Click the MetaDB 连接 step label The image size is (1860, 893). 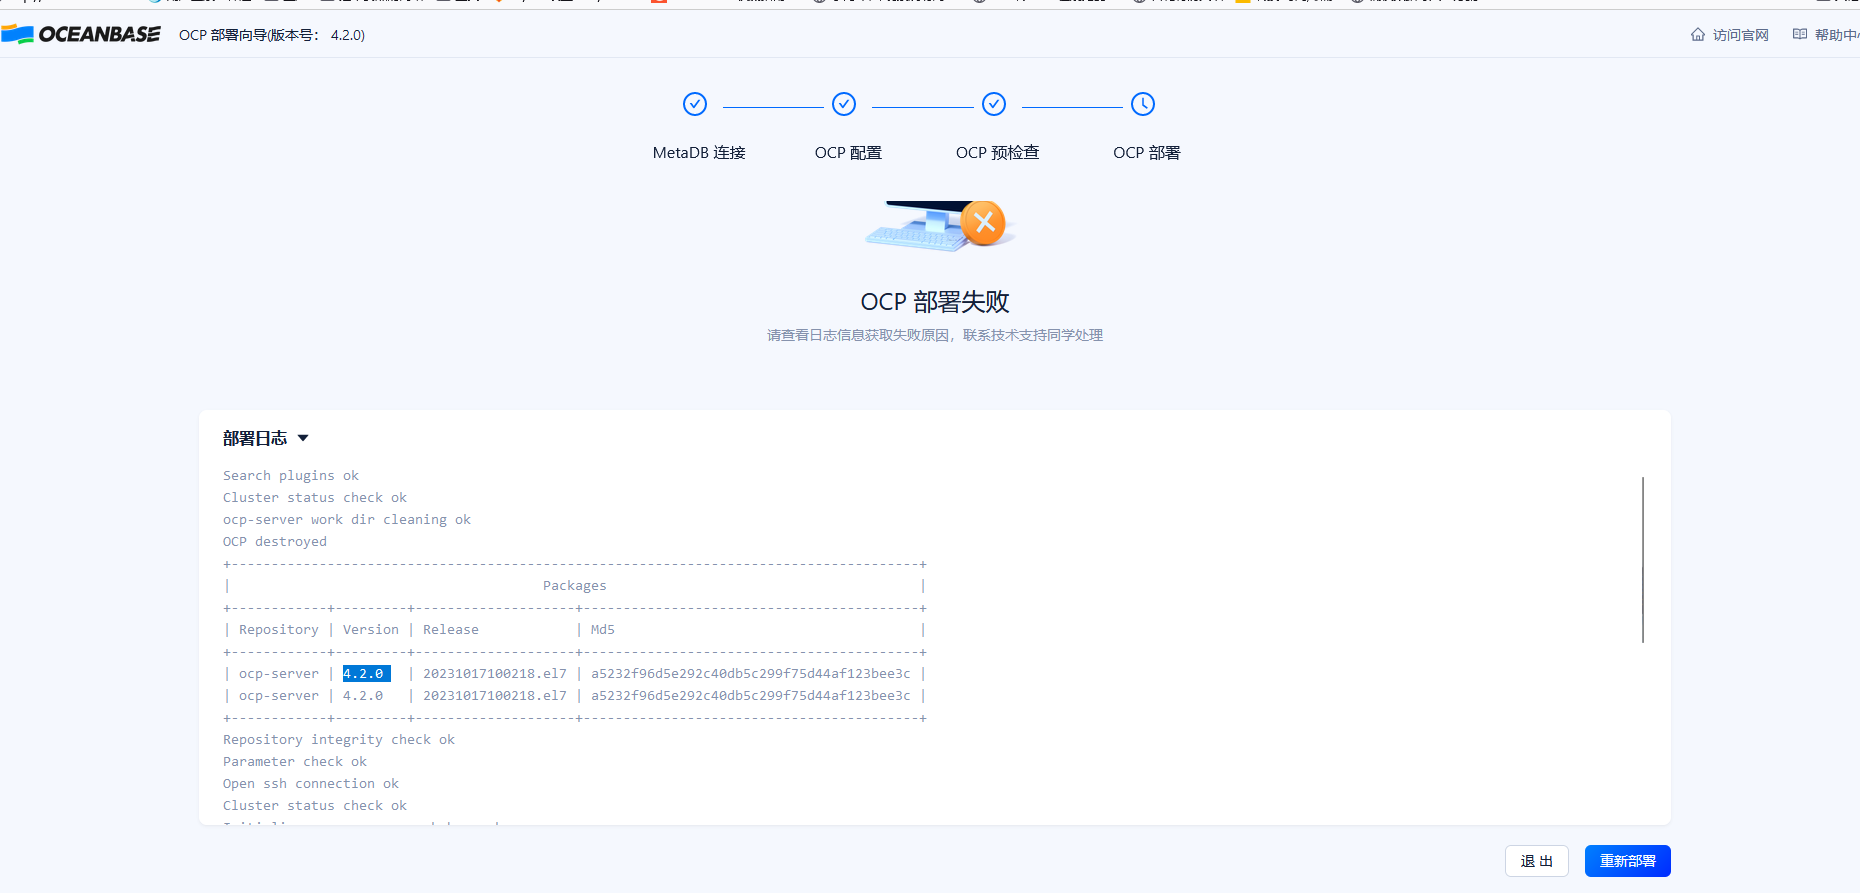pos(699,153)
